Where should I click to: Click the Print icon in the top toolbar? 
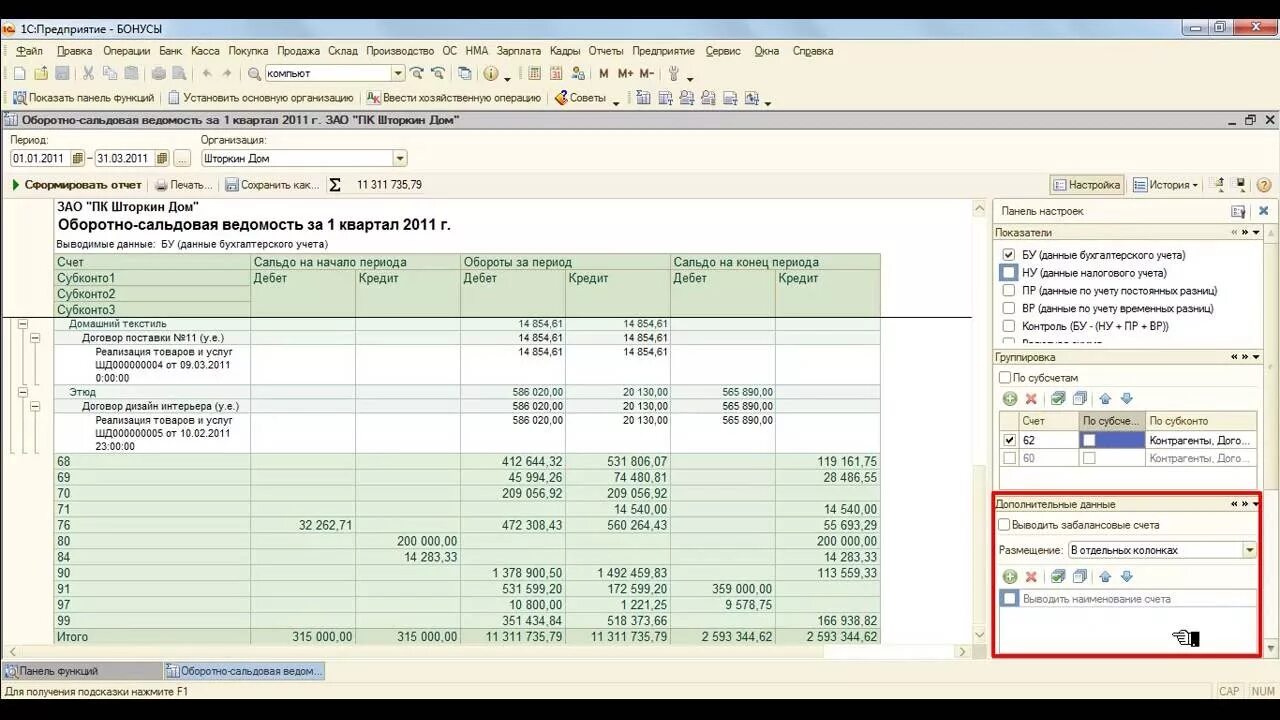(158, 73)
